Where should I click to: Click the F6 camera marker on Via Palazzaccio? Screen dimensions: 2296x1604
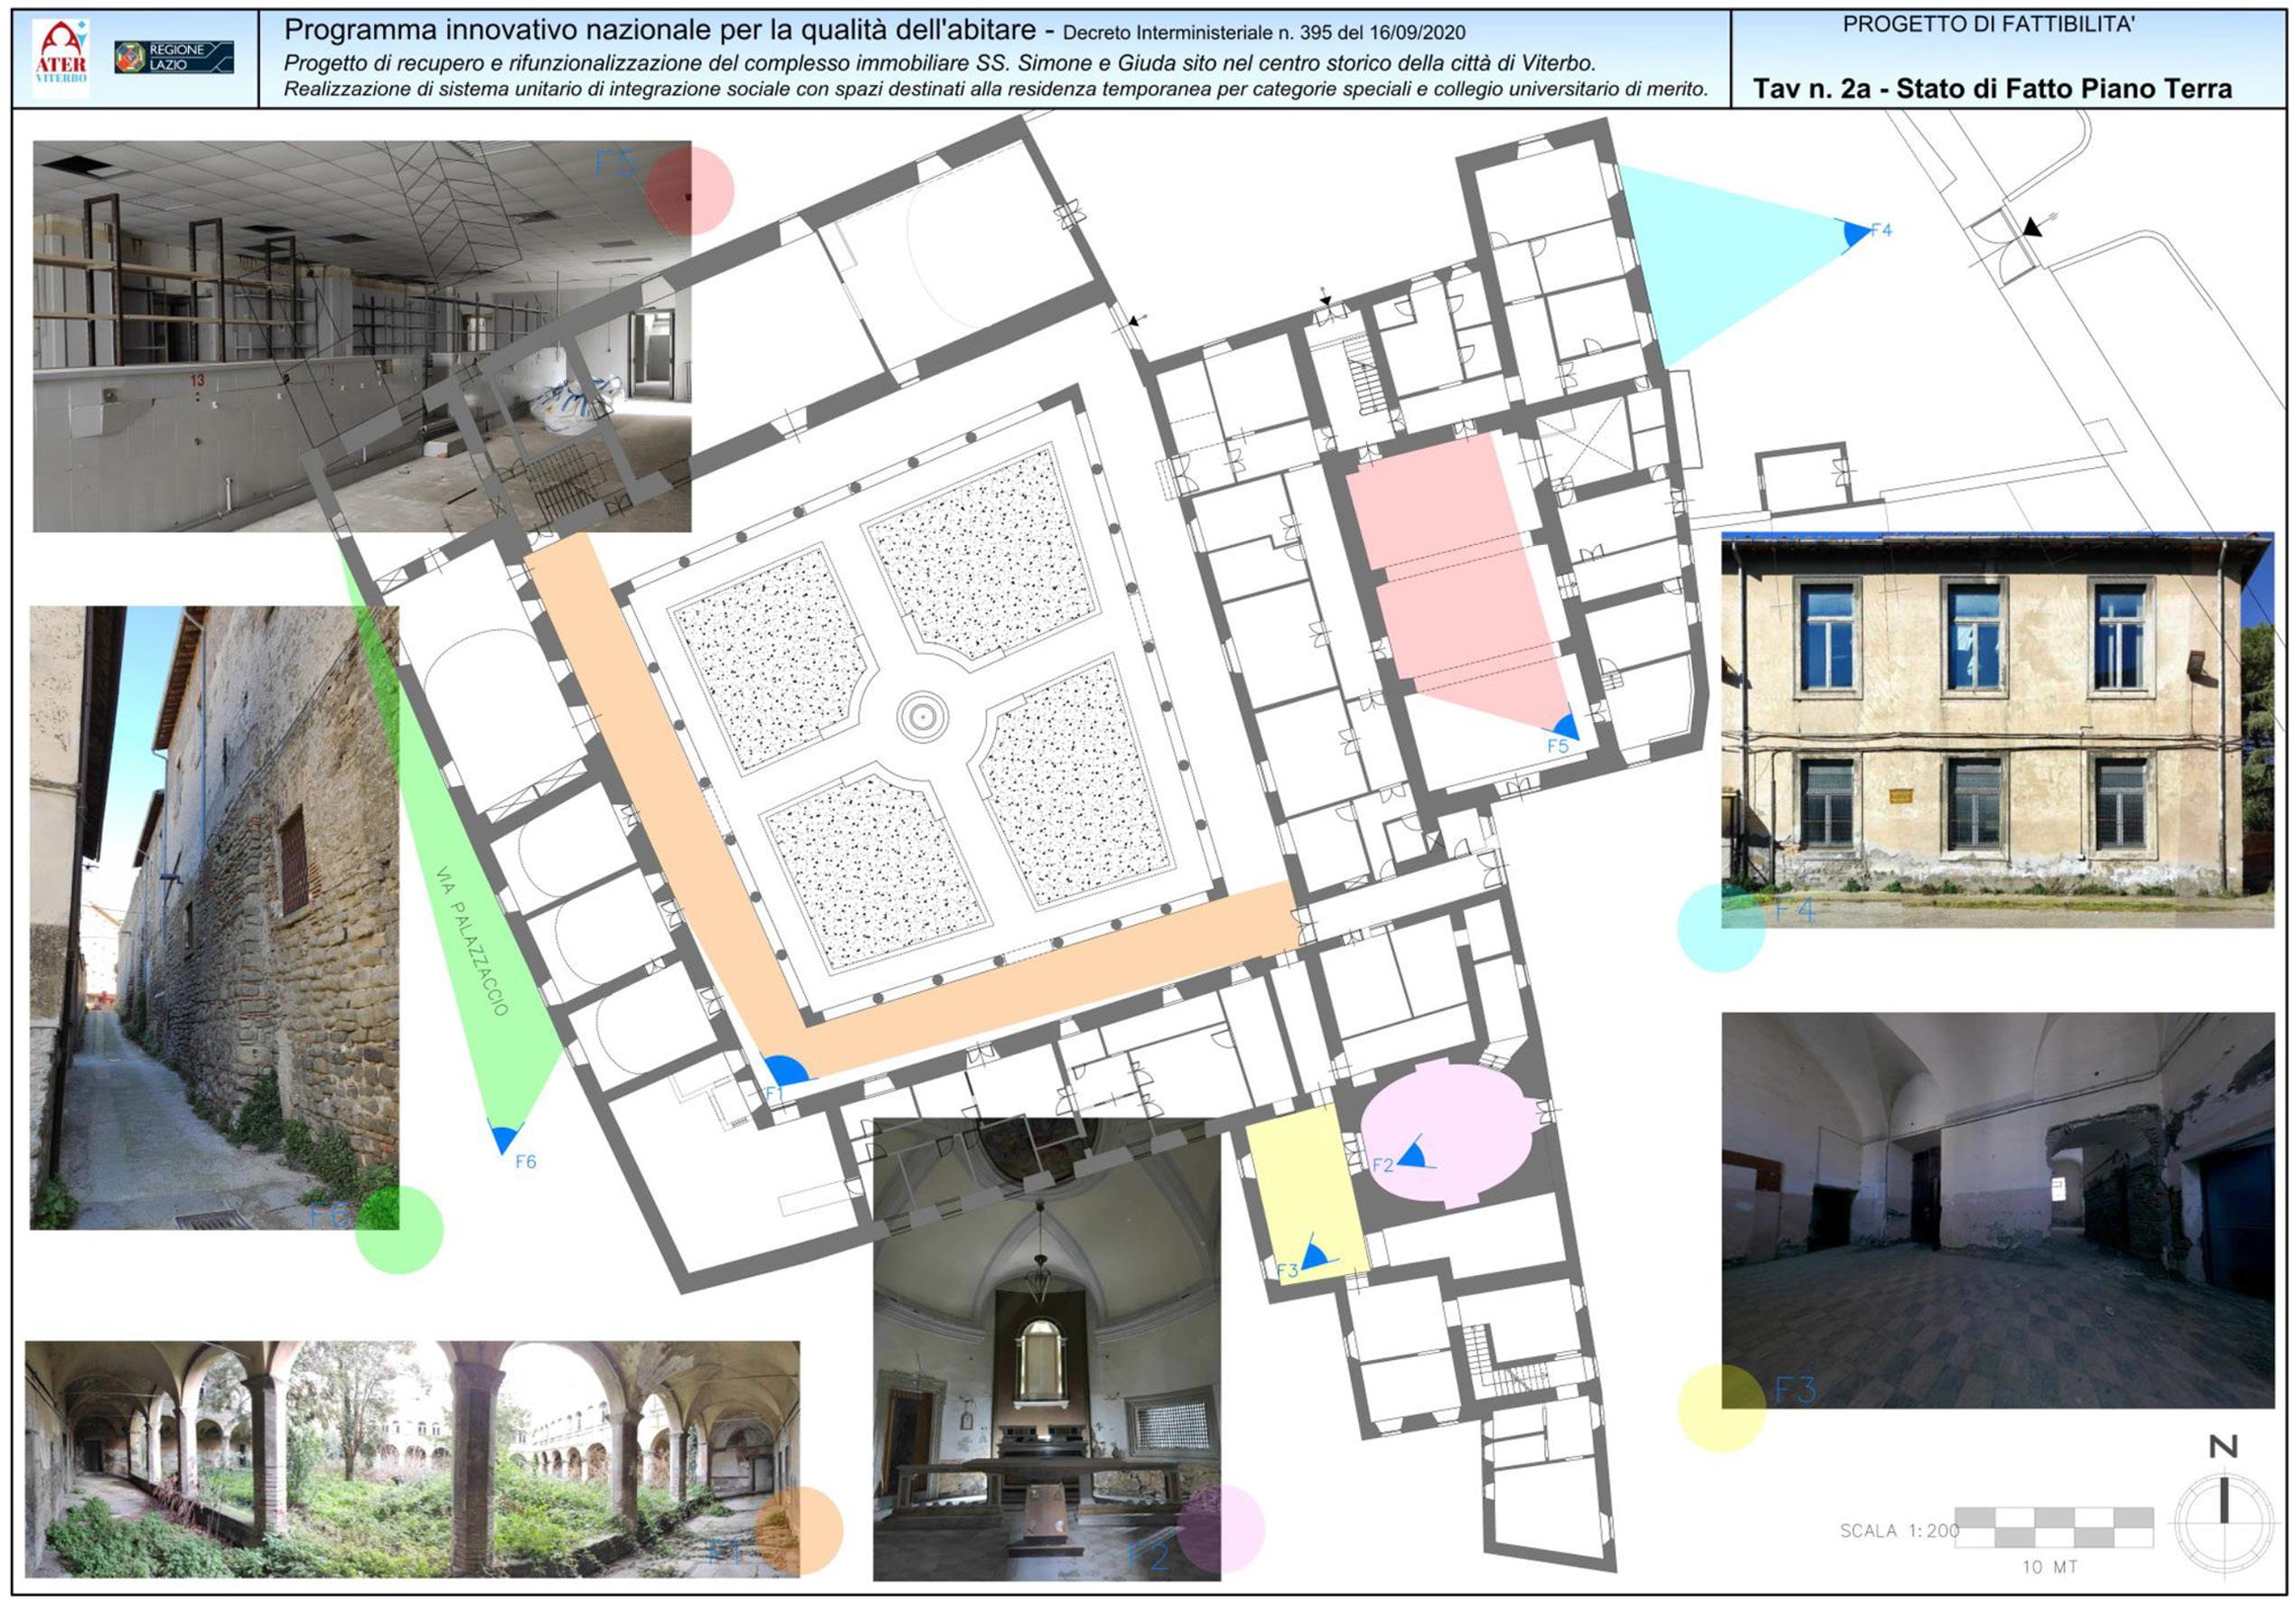click(x=505, y=1138)
